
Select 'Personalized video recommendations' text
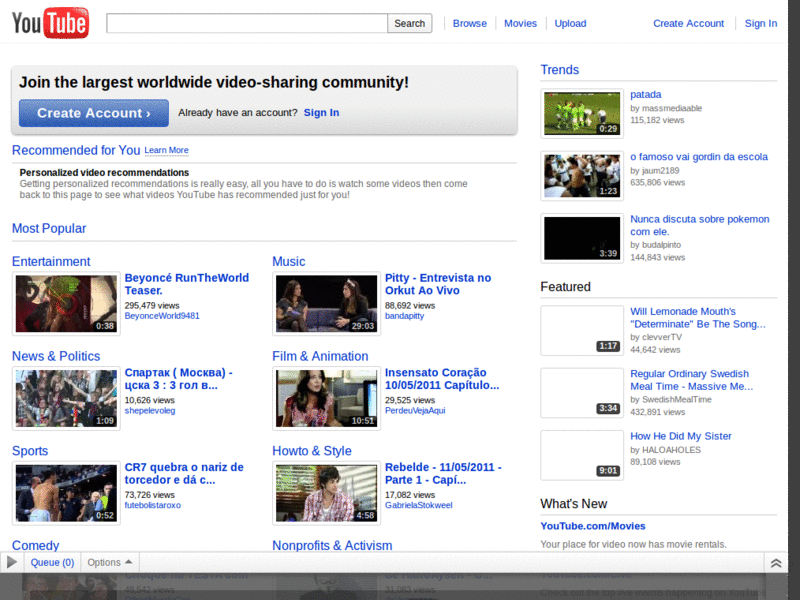(x=104, y=172)
